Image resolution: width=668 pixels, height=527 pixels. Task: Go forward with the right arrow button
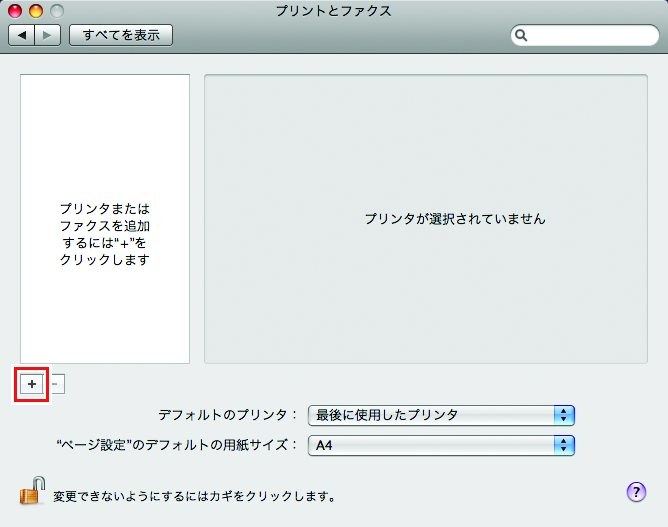pos(48,35)
